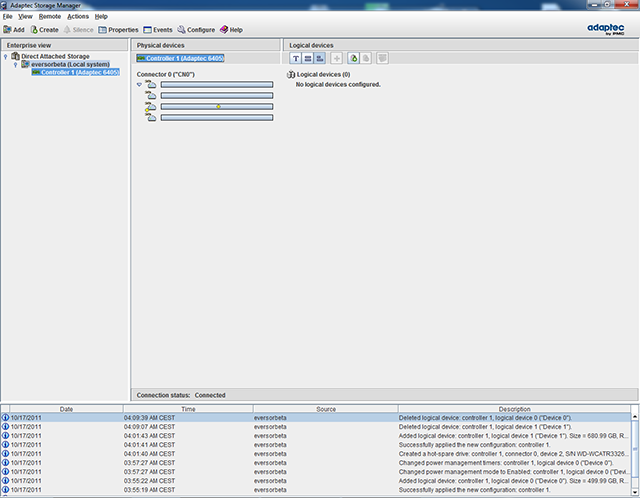Select event at 03:55:19 AM CEST
The width and height of the screenshot is (640, 498).
[x=316, y=490]
